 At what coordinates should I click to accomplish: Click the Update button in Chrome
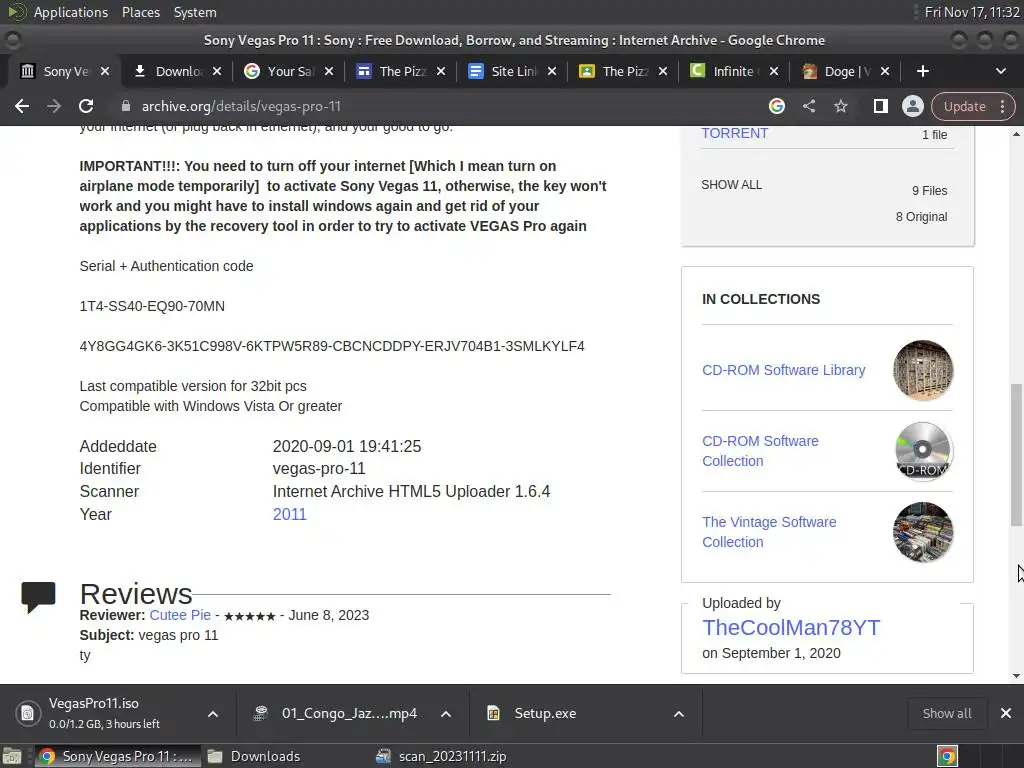(x=965, y=106)
